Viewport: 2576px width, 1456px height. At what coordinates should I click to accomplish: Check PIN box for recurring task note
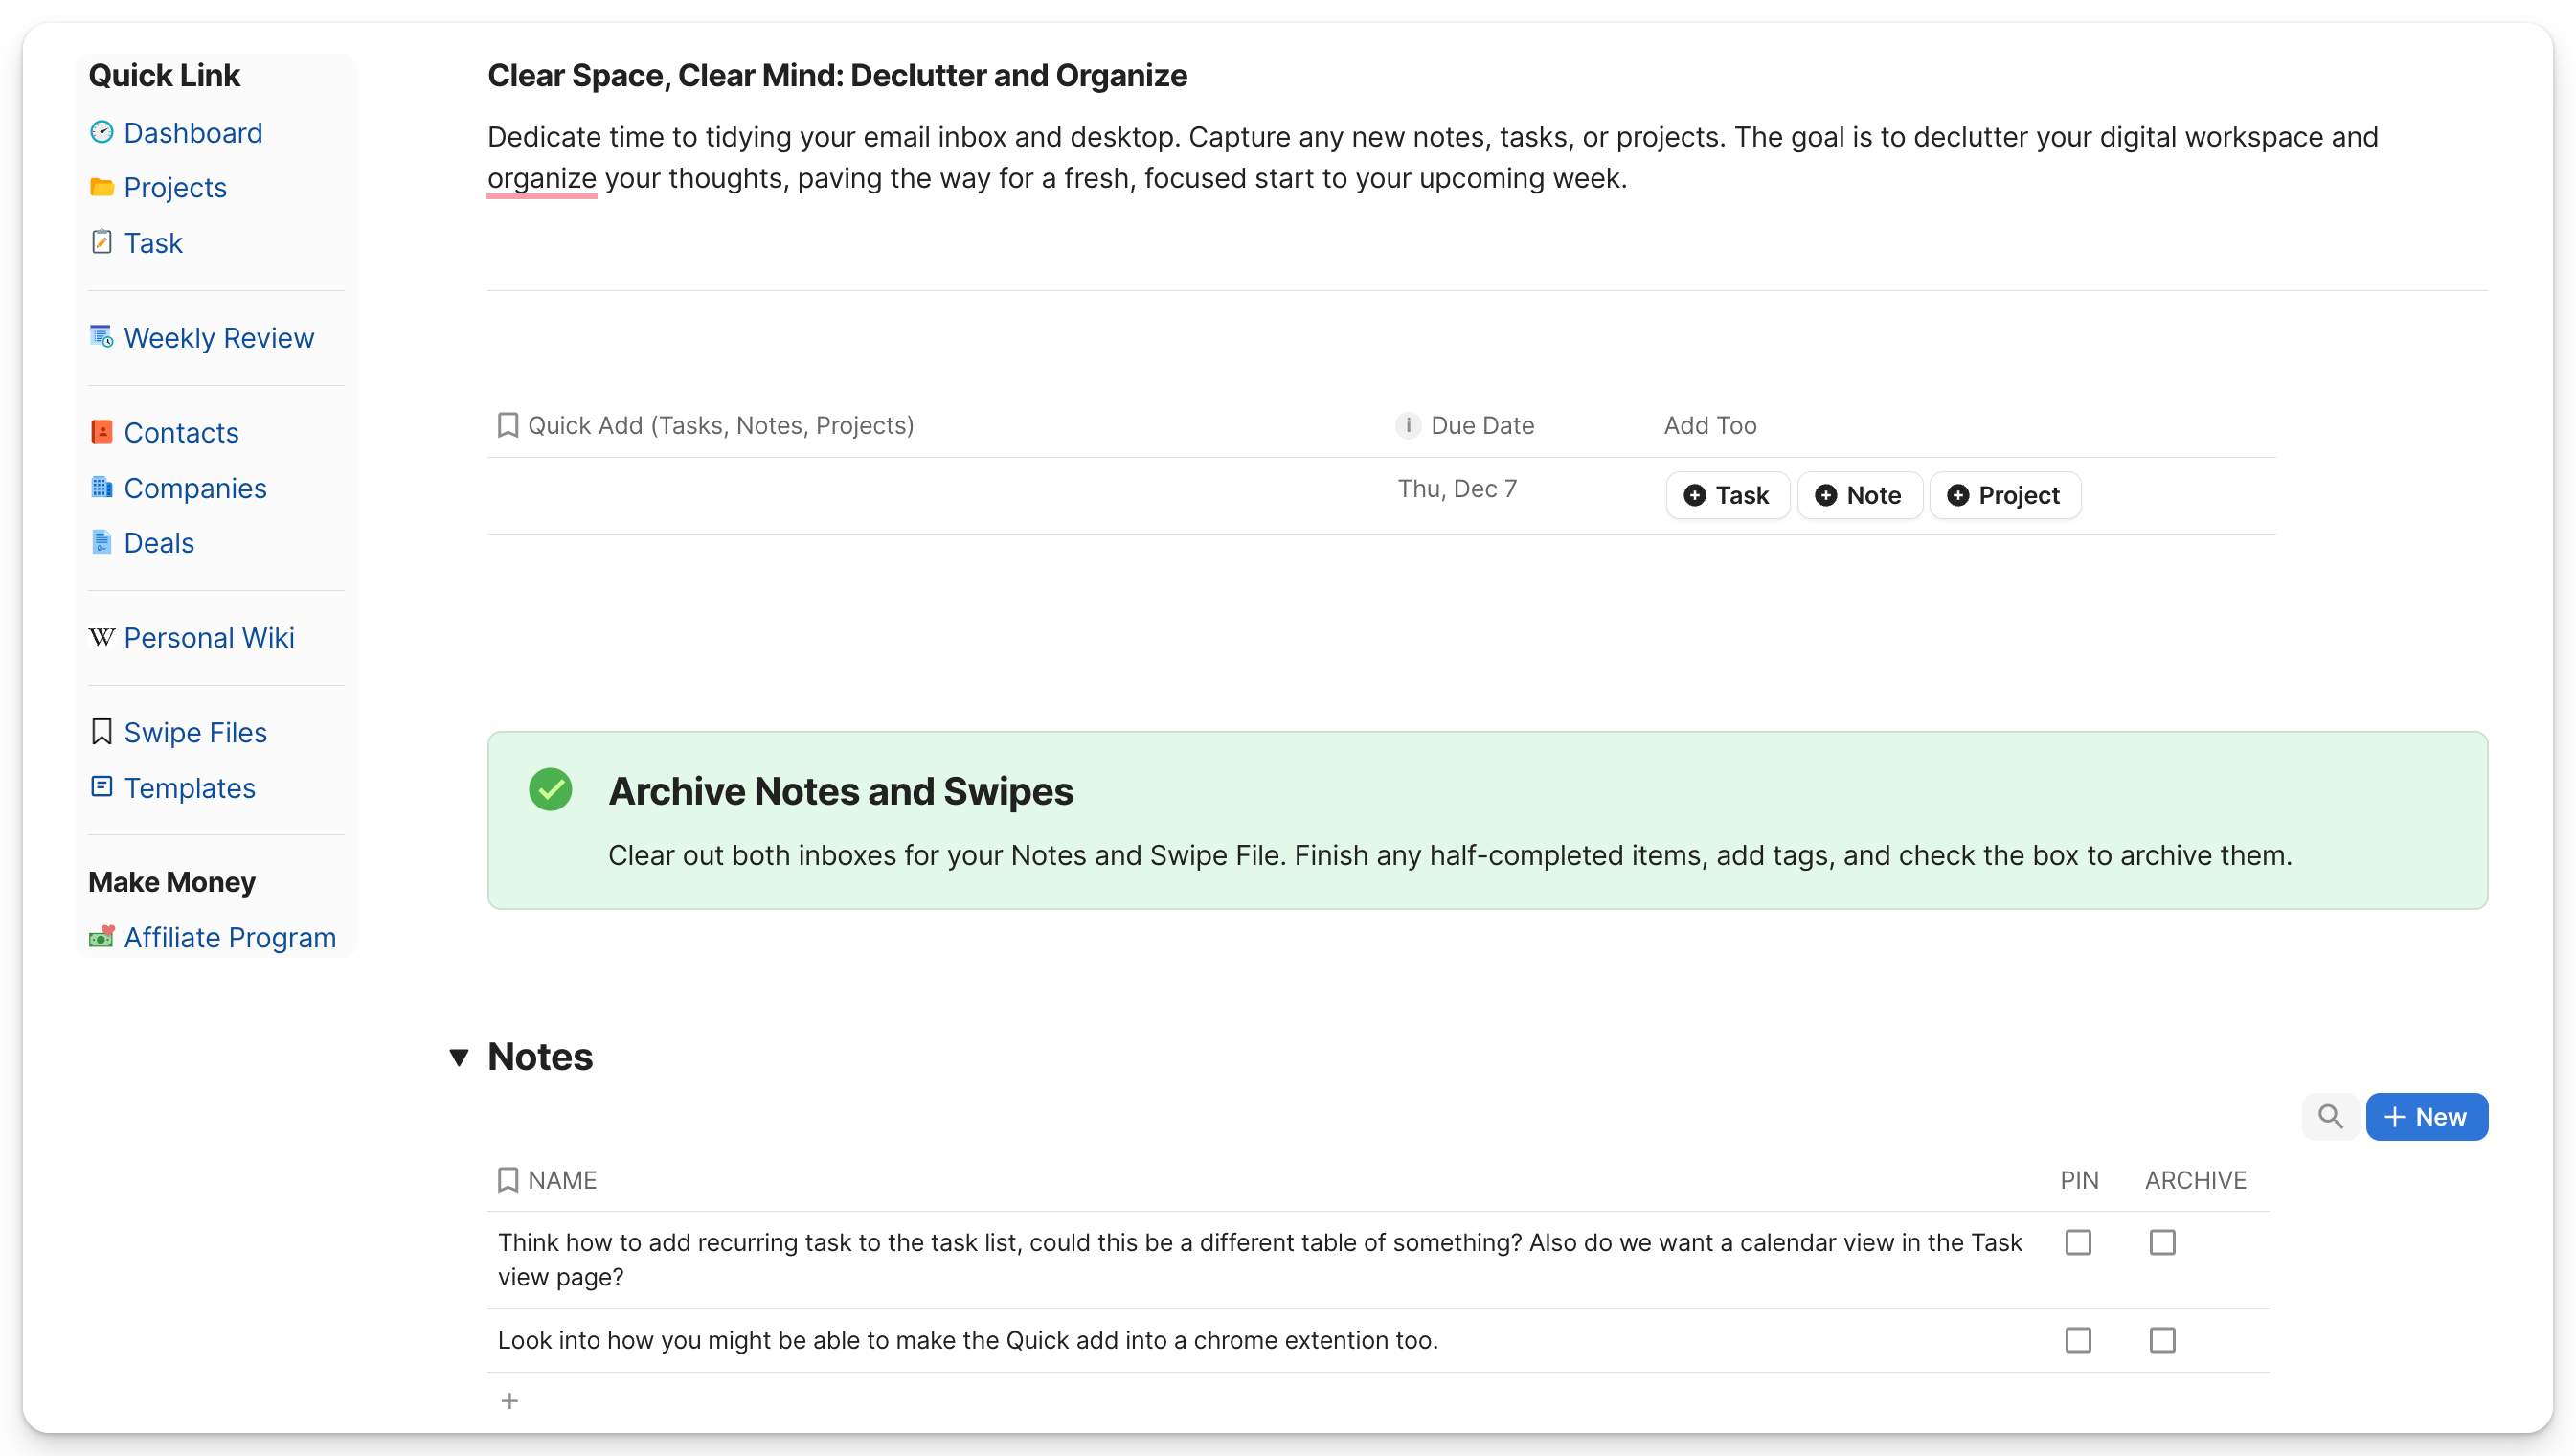(2078, 1242)
